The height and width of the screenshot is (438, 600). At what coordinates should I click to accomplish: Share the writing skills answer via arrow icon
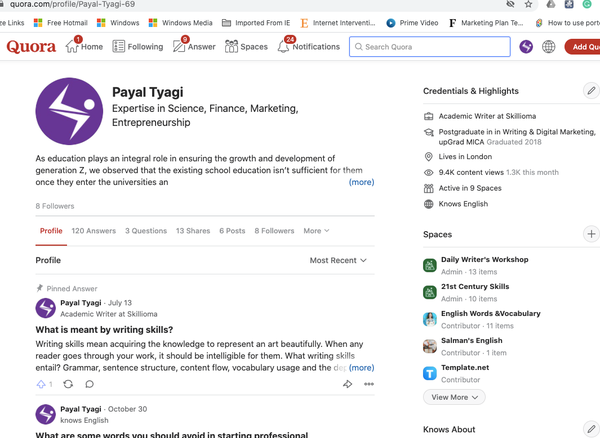(347, 384)
